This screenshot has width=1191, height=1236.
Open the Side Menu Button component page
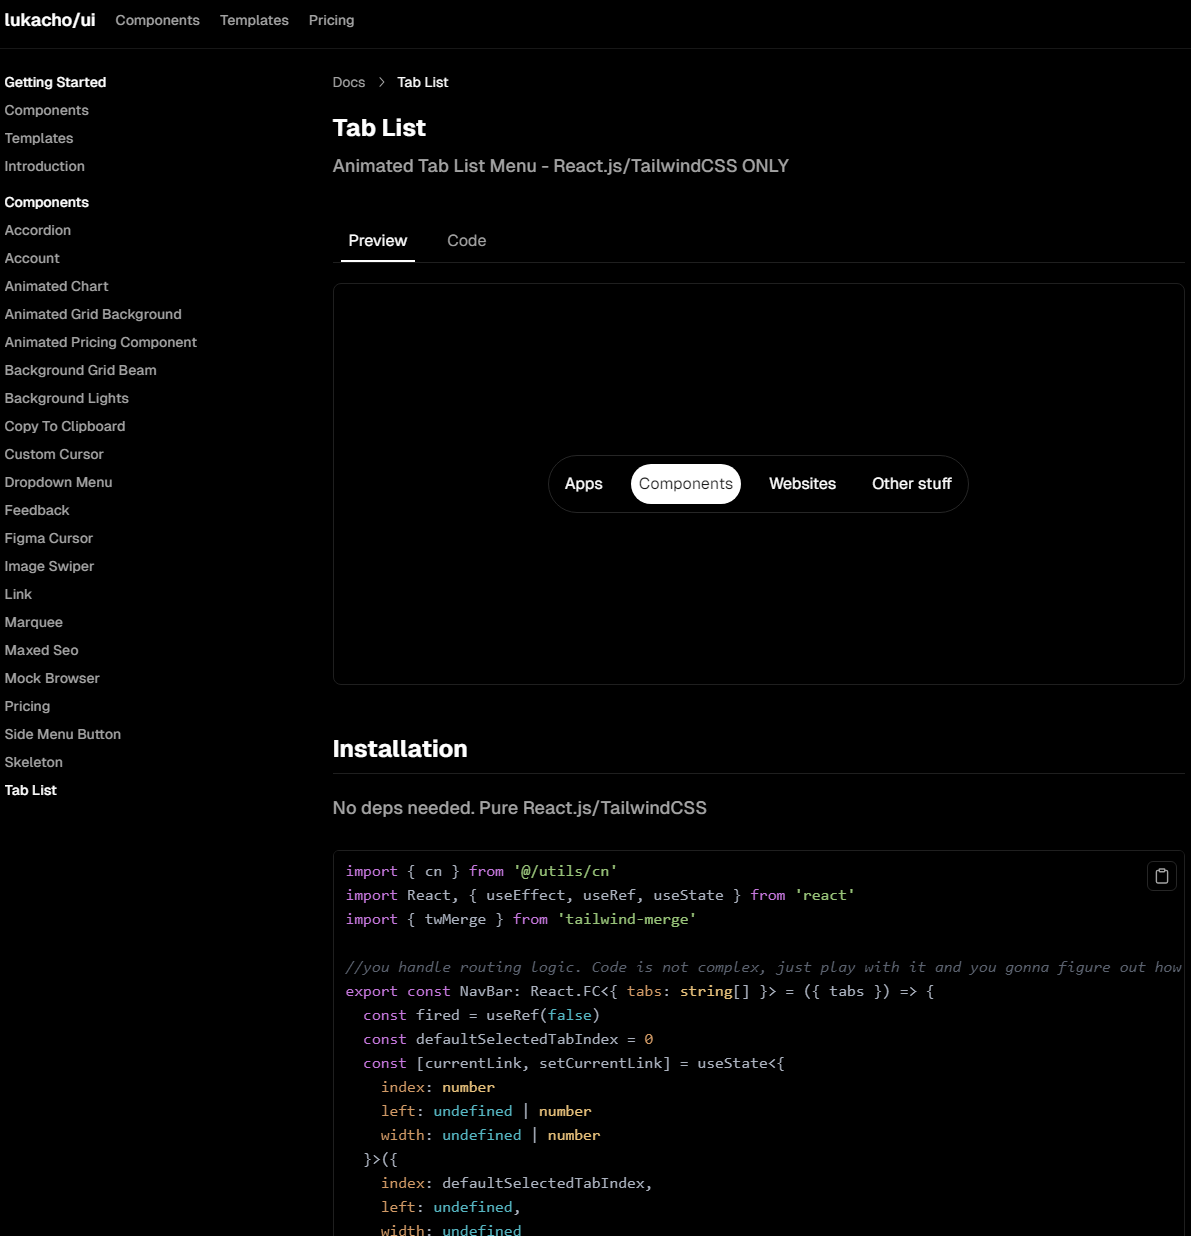coord(63,734)
